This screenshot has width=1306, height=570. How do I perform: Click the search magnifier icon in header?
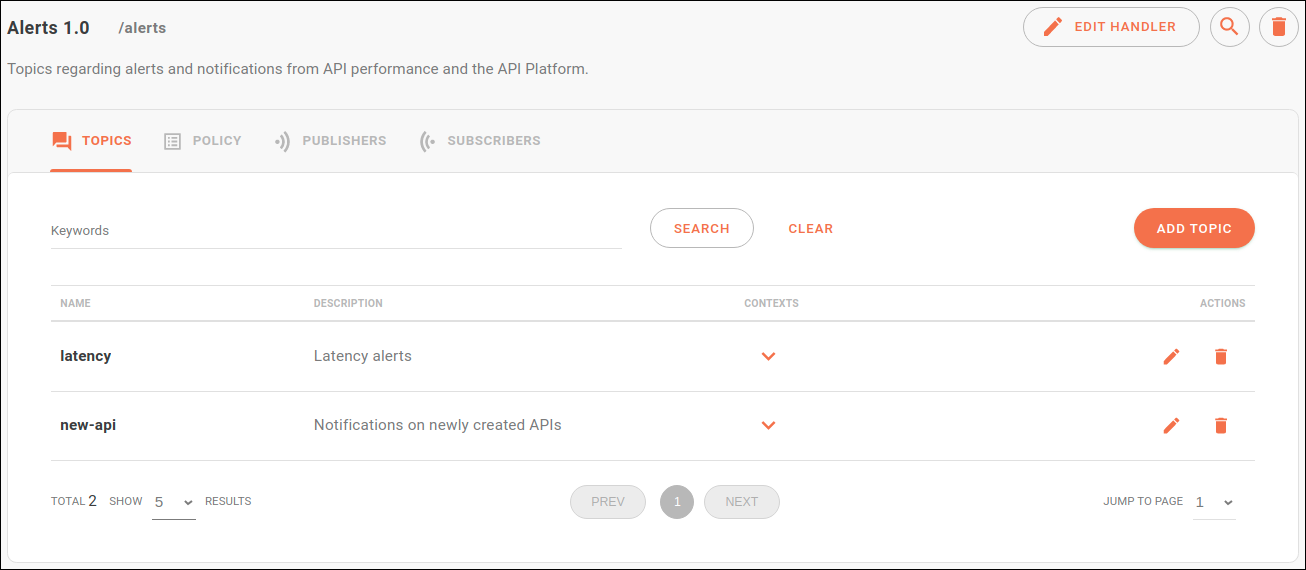tap(1229, 27)
